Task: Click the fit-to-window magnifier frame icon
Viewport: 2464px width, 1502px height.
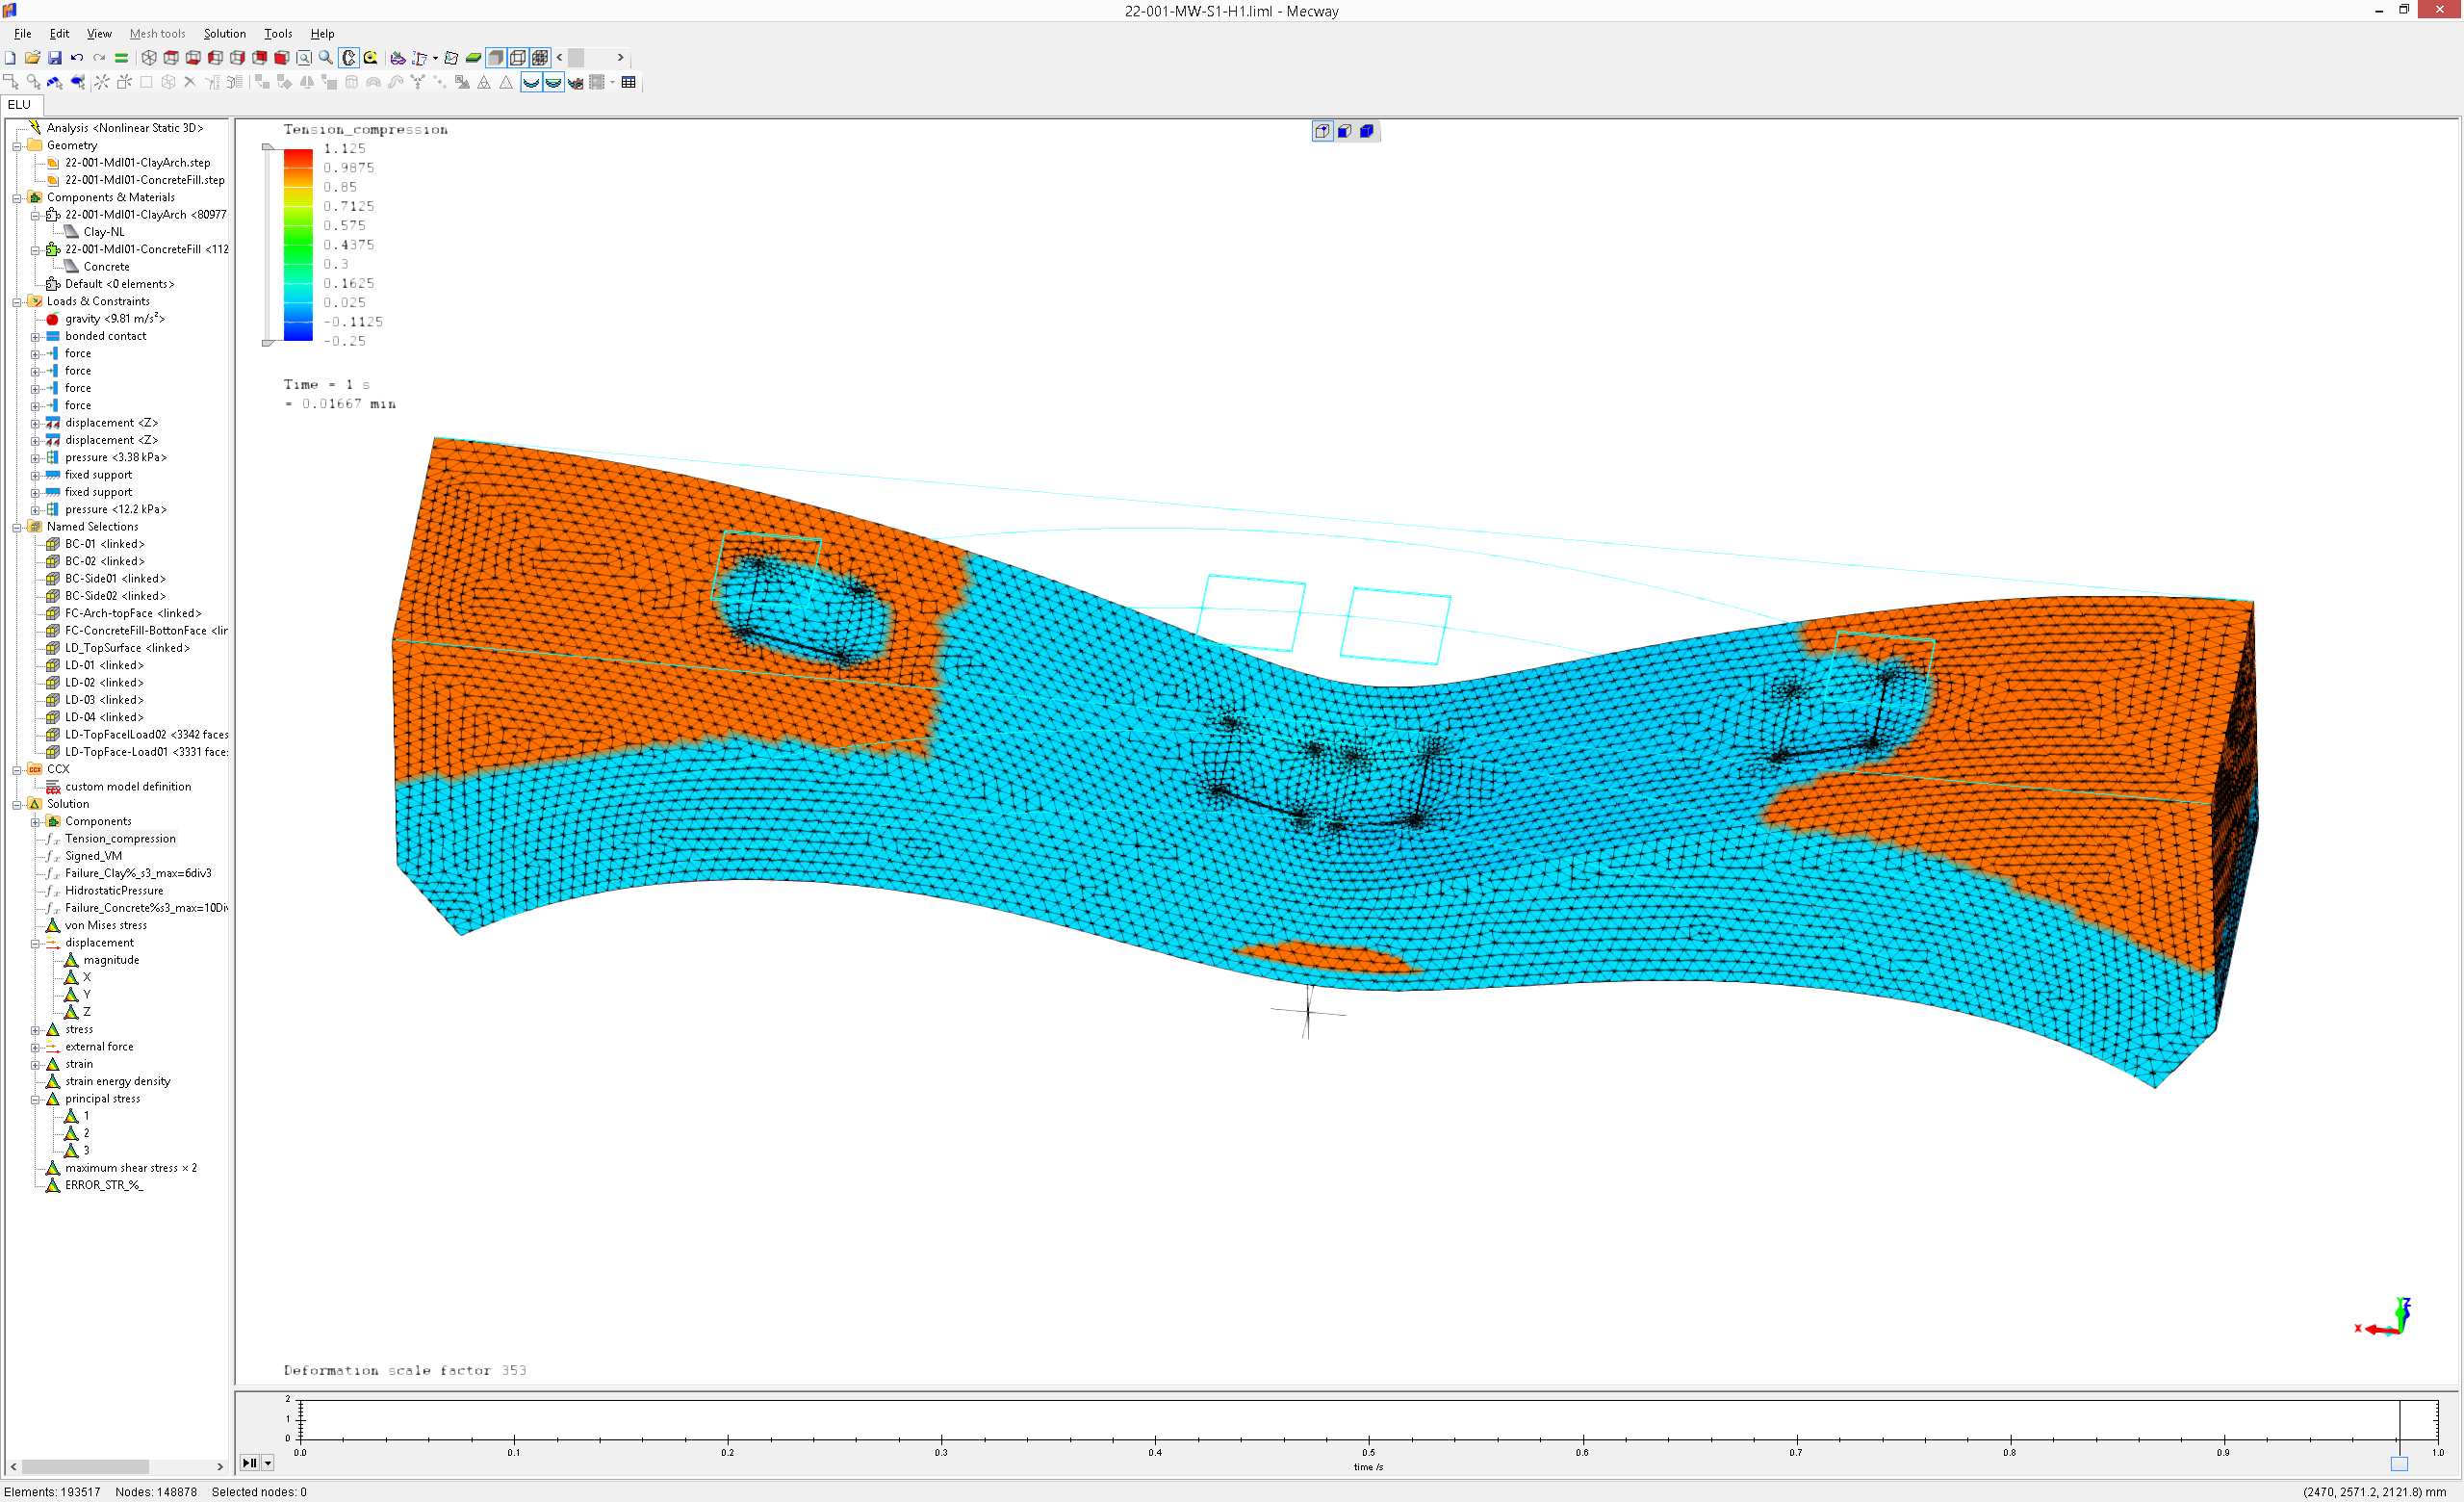Action: click(304, 58)
